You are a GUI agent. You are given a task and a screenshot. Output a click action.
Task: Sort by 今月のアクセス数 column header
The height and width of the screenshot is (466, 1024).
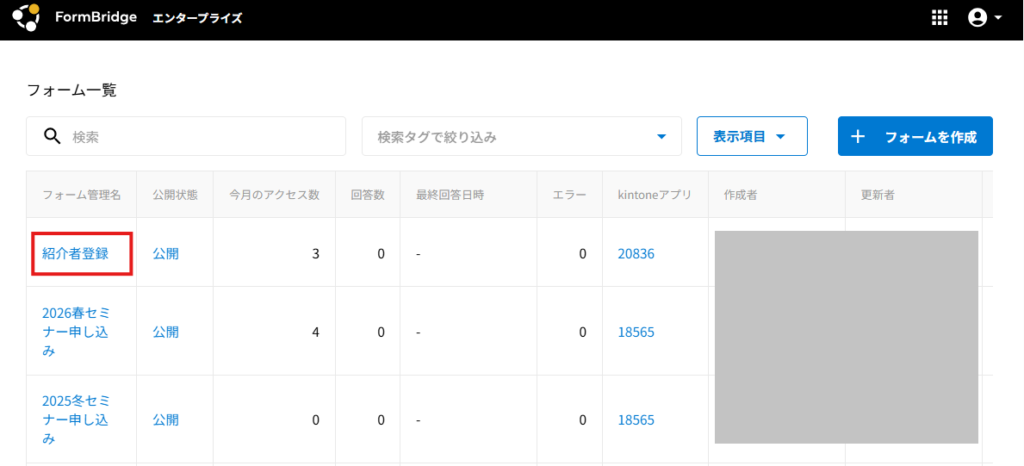click(x=273, y=195)
